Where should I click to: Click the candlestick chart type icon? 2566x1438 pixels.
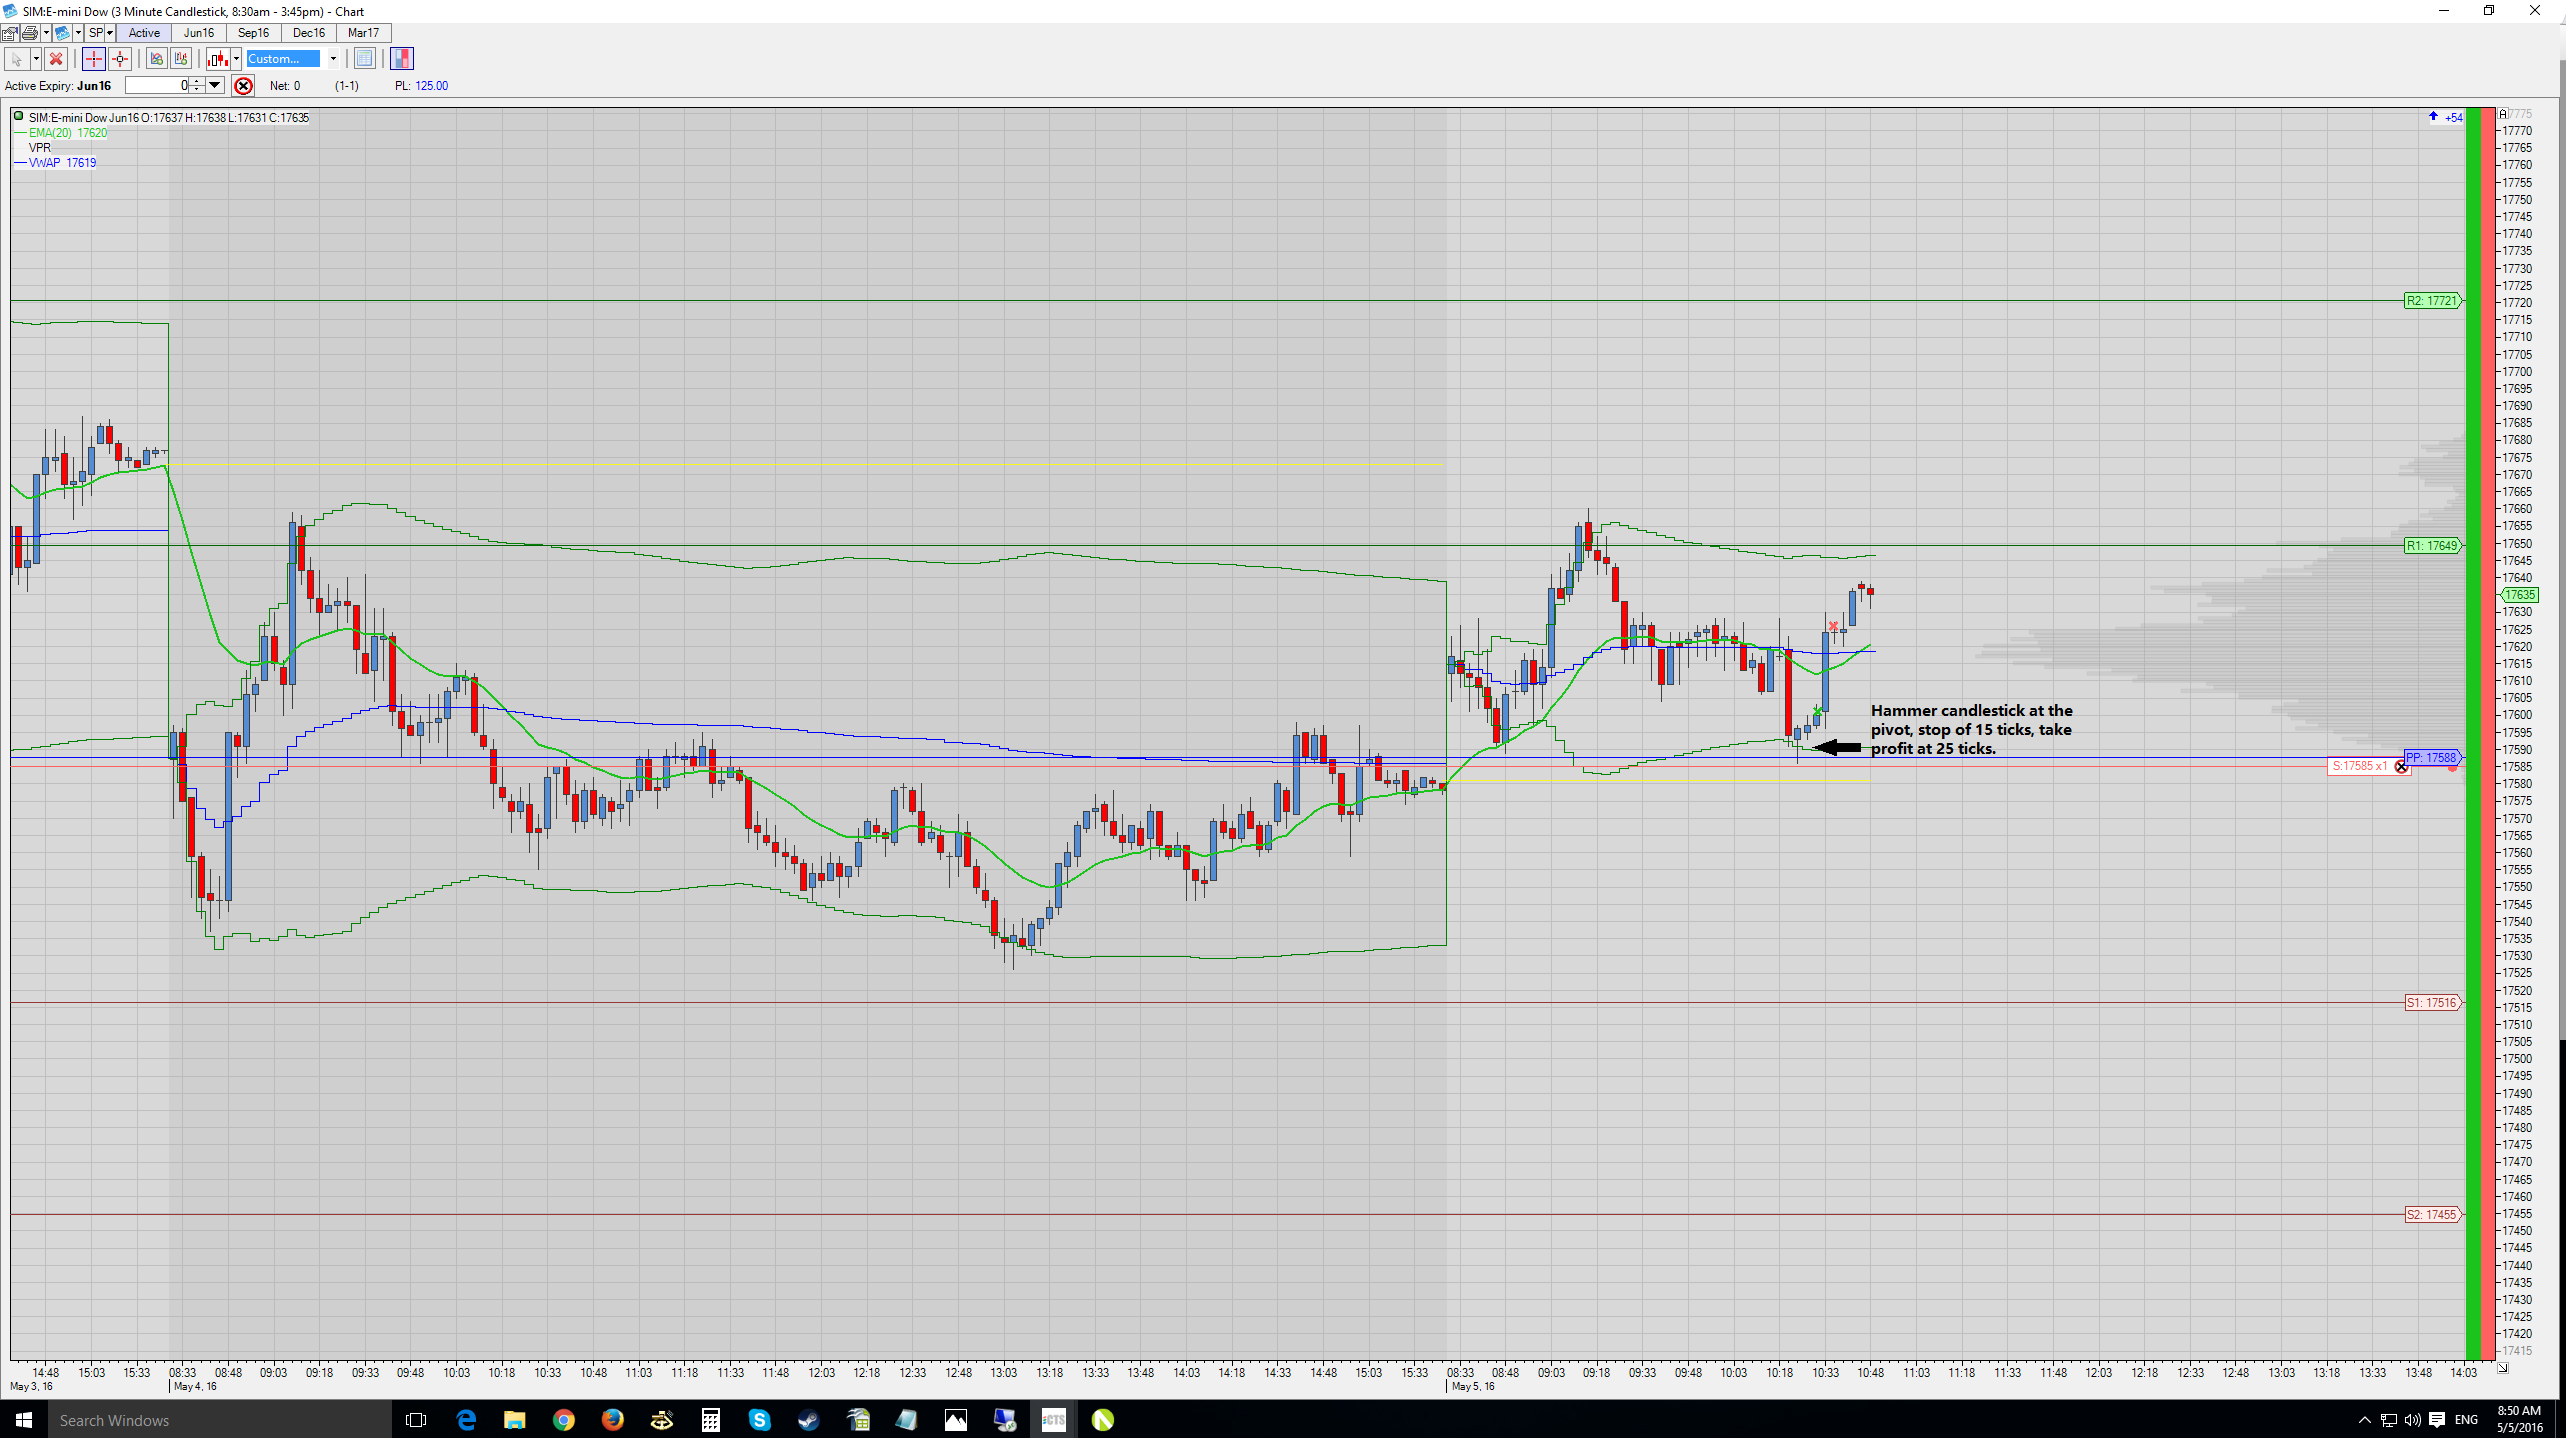pos(218,59)
